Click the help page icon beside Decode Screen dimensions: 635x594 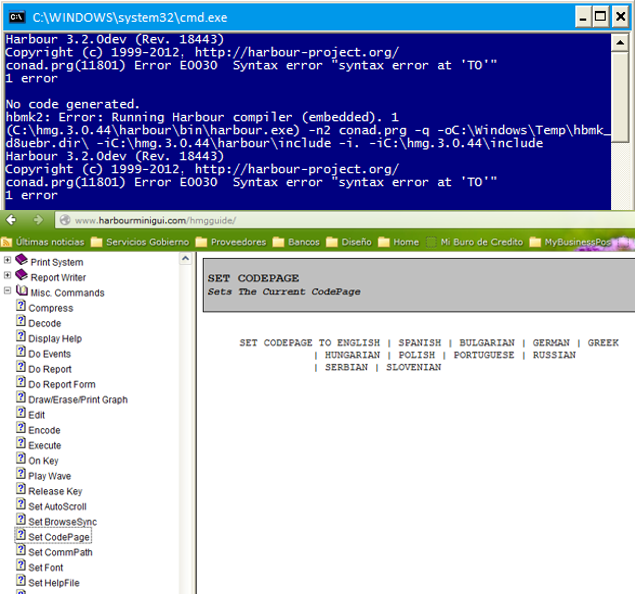tap(21, 321)
